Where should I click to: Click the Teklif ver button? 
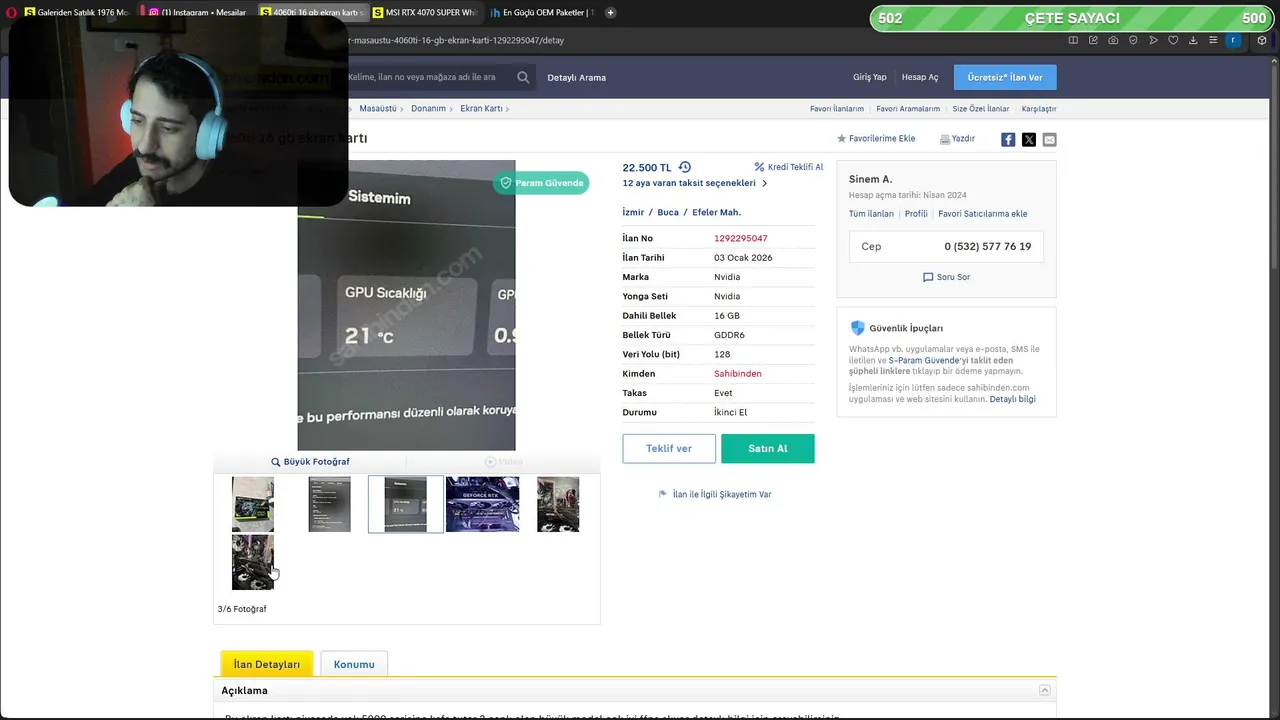pos(669,448)
